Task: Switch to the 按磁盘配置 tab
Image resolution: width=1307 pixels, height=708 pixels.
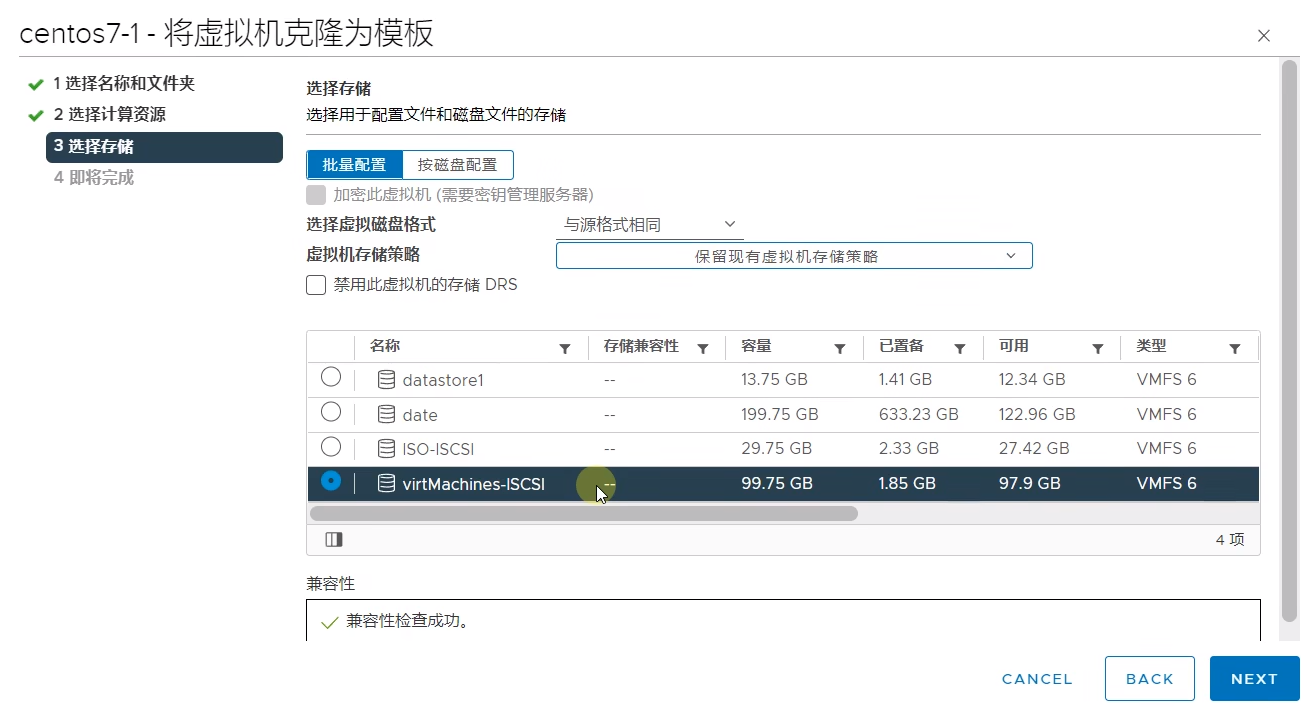Action: click(x=456, y=164)
